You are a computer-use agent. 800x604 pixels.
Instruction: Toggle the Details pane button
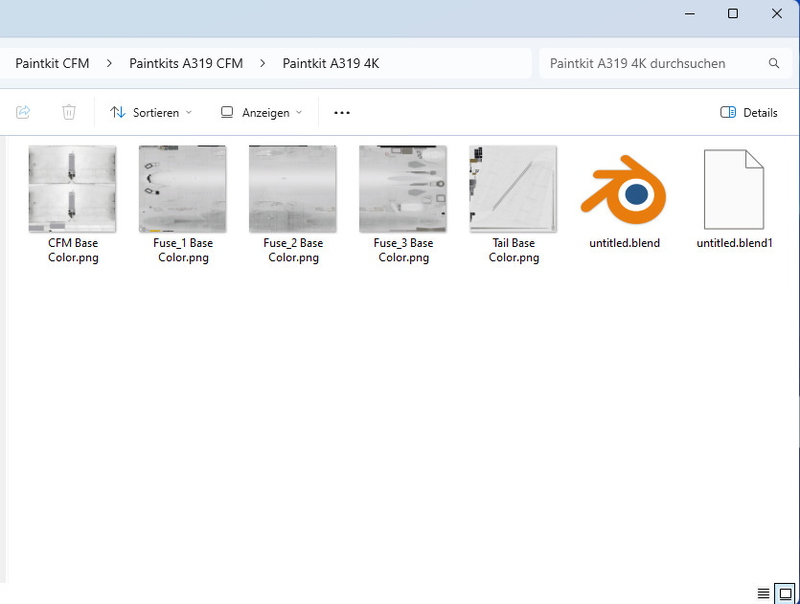[x=749, y=113]
